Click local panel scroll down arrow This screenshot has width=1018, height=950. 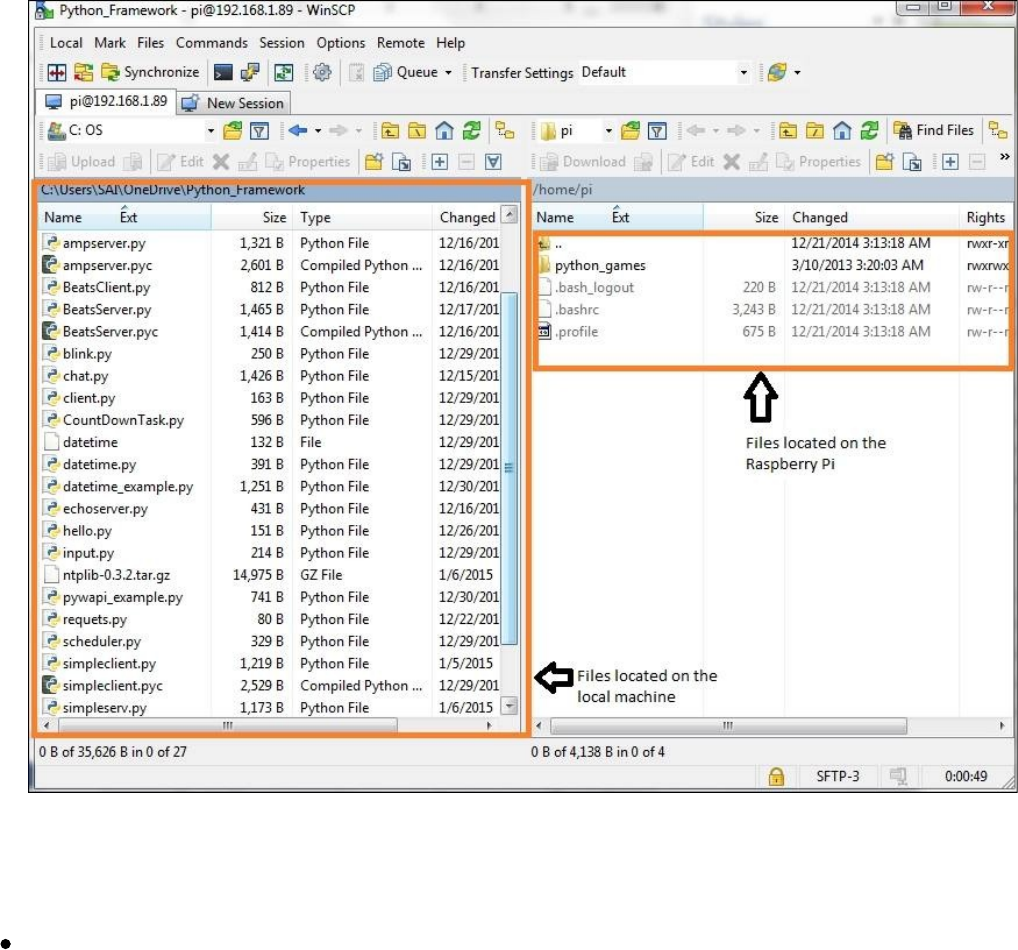point(510,706)
